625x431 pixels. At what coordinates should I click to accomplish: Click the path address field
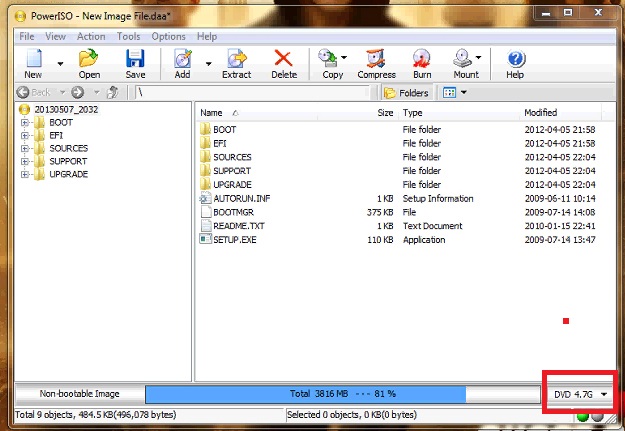pyautogui.click(x=252, y=92)
